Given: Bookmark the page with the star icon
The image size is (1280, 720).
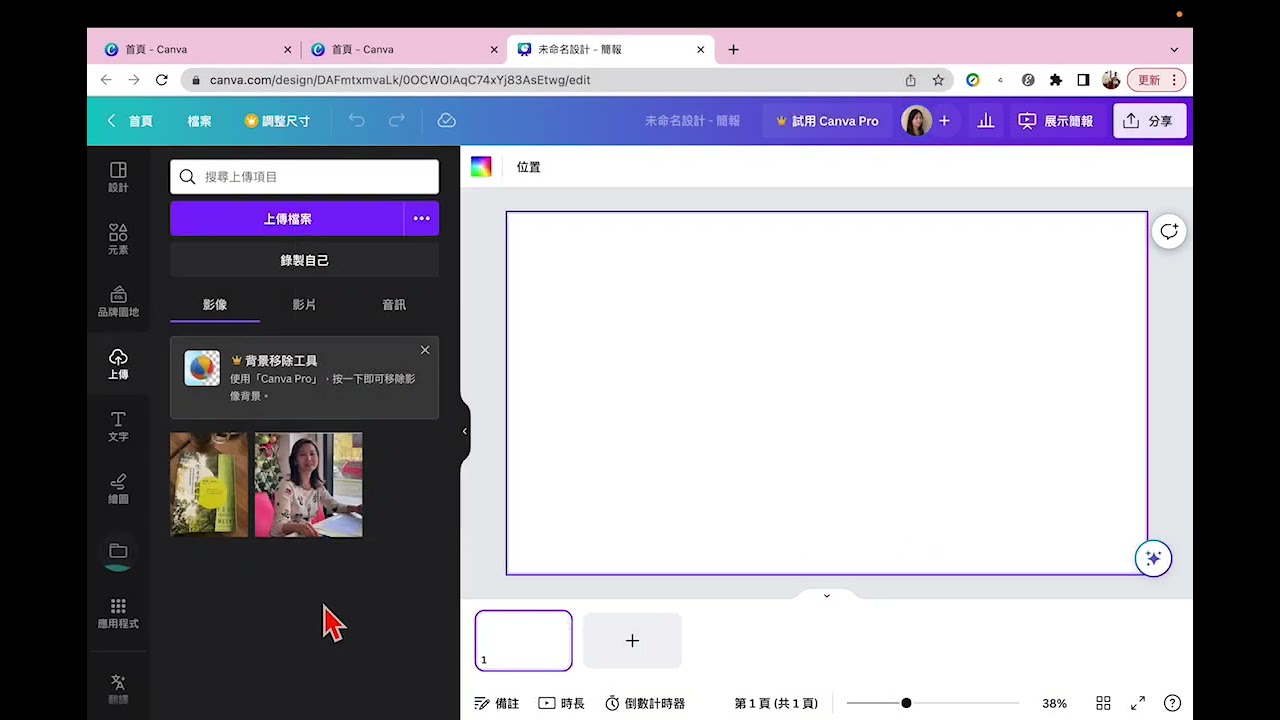Looking at the screenshot, I should (x=938, y=80).
